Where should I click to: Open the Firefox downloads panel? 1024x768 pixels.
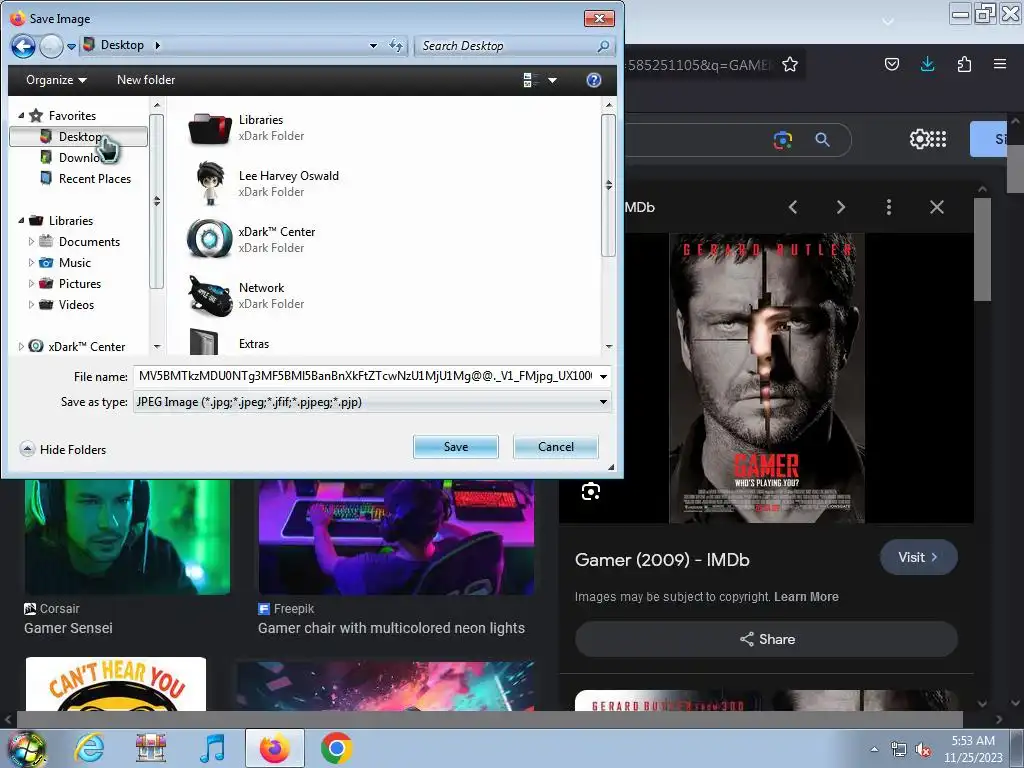927,64
